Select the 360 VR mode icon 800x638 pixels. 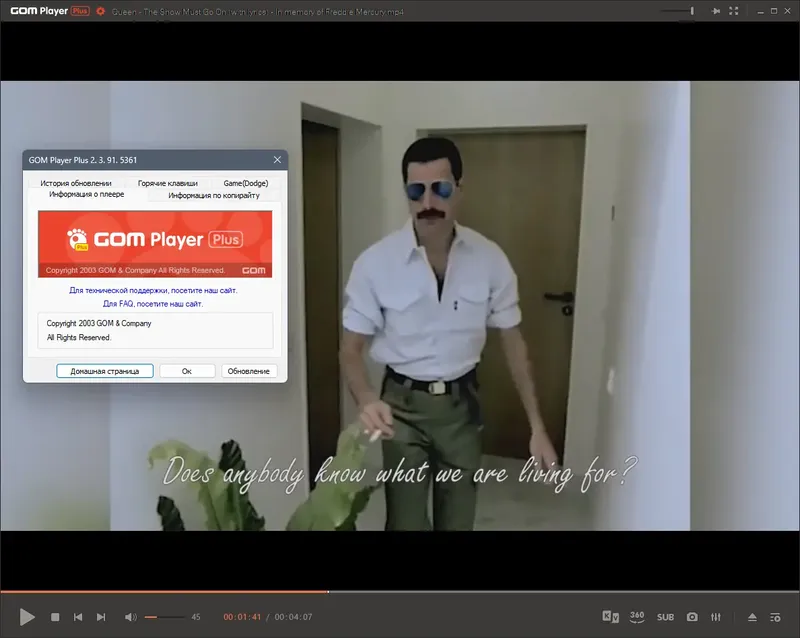(636, 618)
